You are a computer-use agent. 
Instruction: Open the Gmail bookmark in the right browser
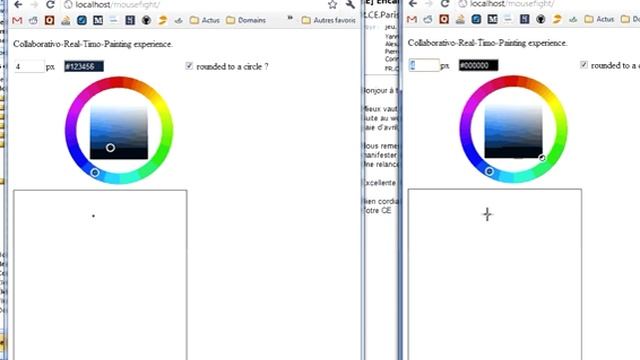[412, 19]
